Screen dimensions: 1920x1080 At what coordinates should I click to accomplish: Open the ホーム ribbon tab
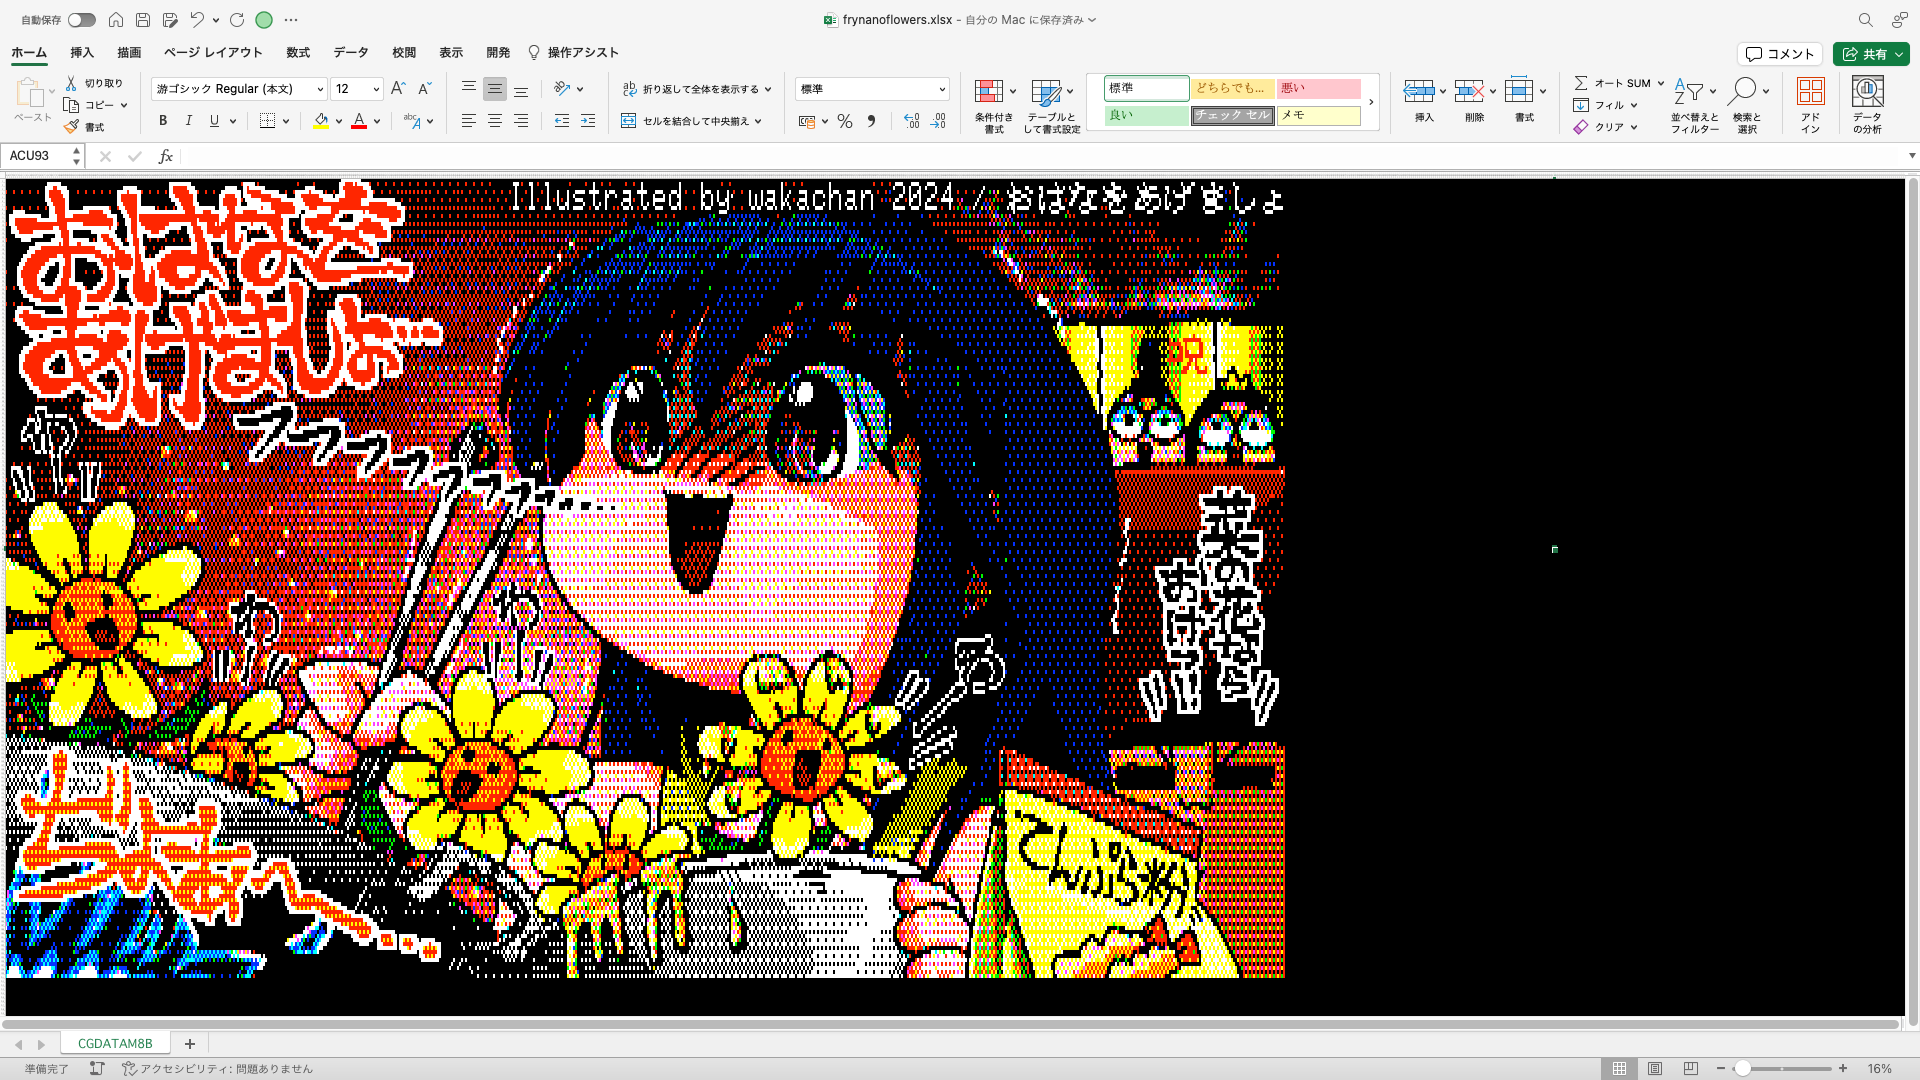coord(29,52)
